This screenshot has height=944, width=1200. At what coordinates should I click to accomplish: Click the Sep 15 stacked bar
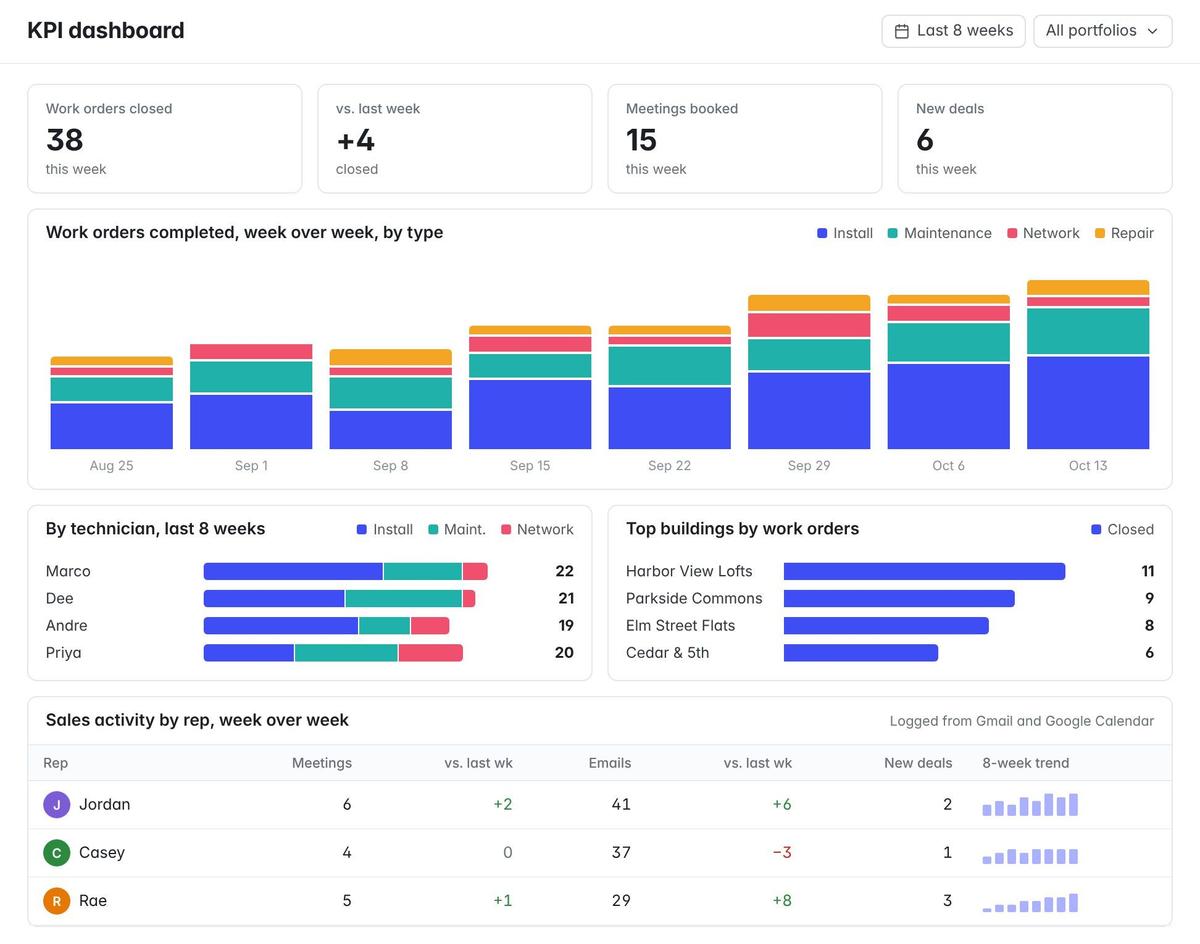(x=530, y=387)
